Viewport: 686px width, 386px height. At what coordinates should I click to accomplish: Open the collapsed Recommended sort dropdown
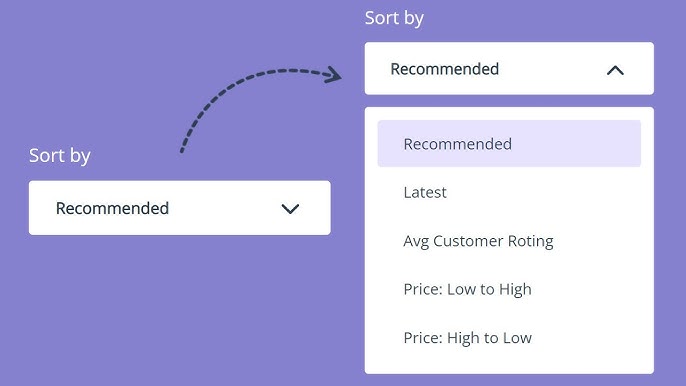(x=180, y=208)
